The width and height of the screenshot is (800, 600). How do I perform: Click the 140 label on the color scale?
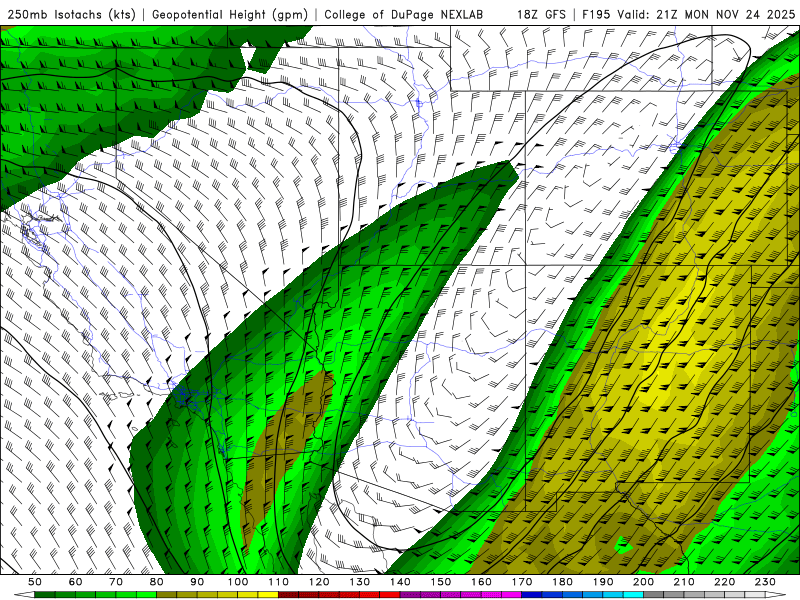click(x=400, y=582)
